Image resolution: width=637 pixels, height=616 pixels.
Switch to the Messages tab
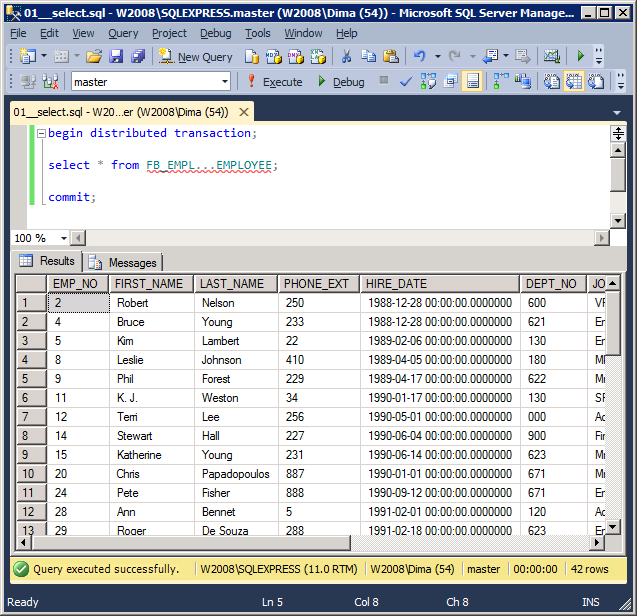(124, 263)
